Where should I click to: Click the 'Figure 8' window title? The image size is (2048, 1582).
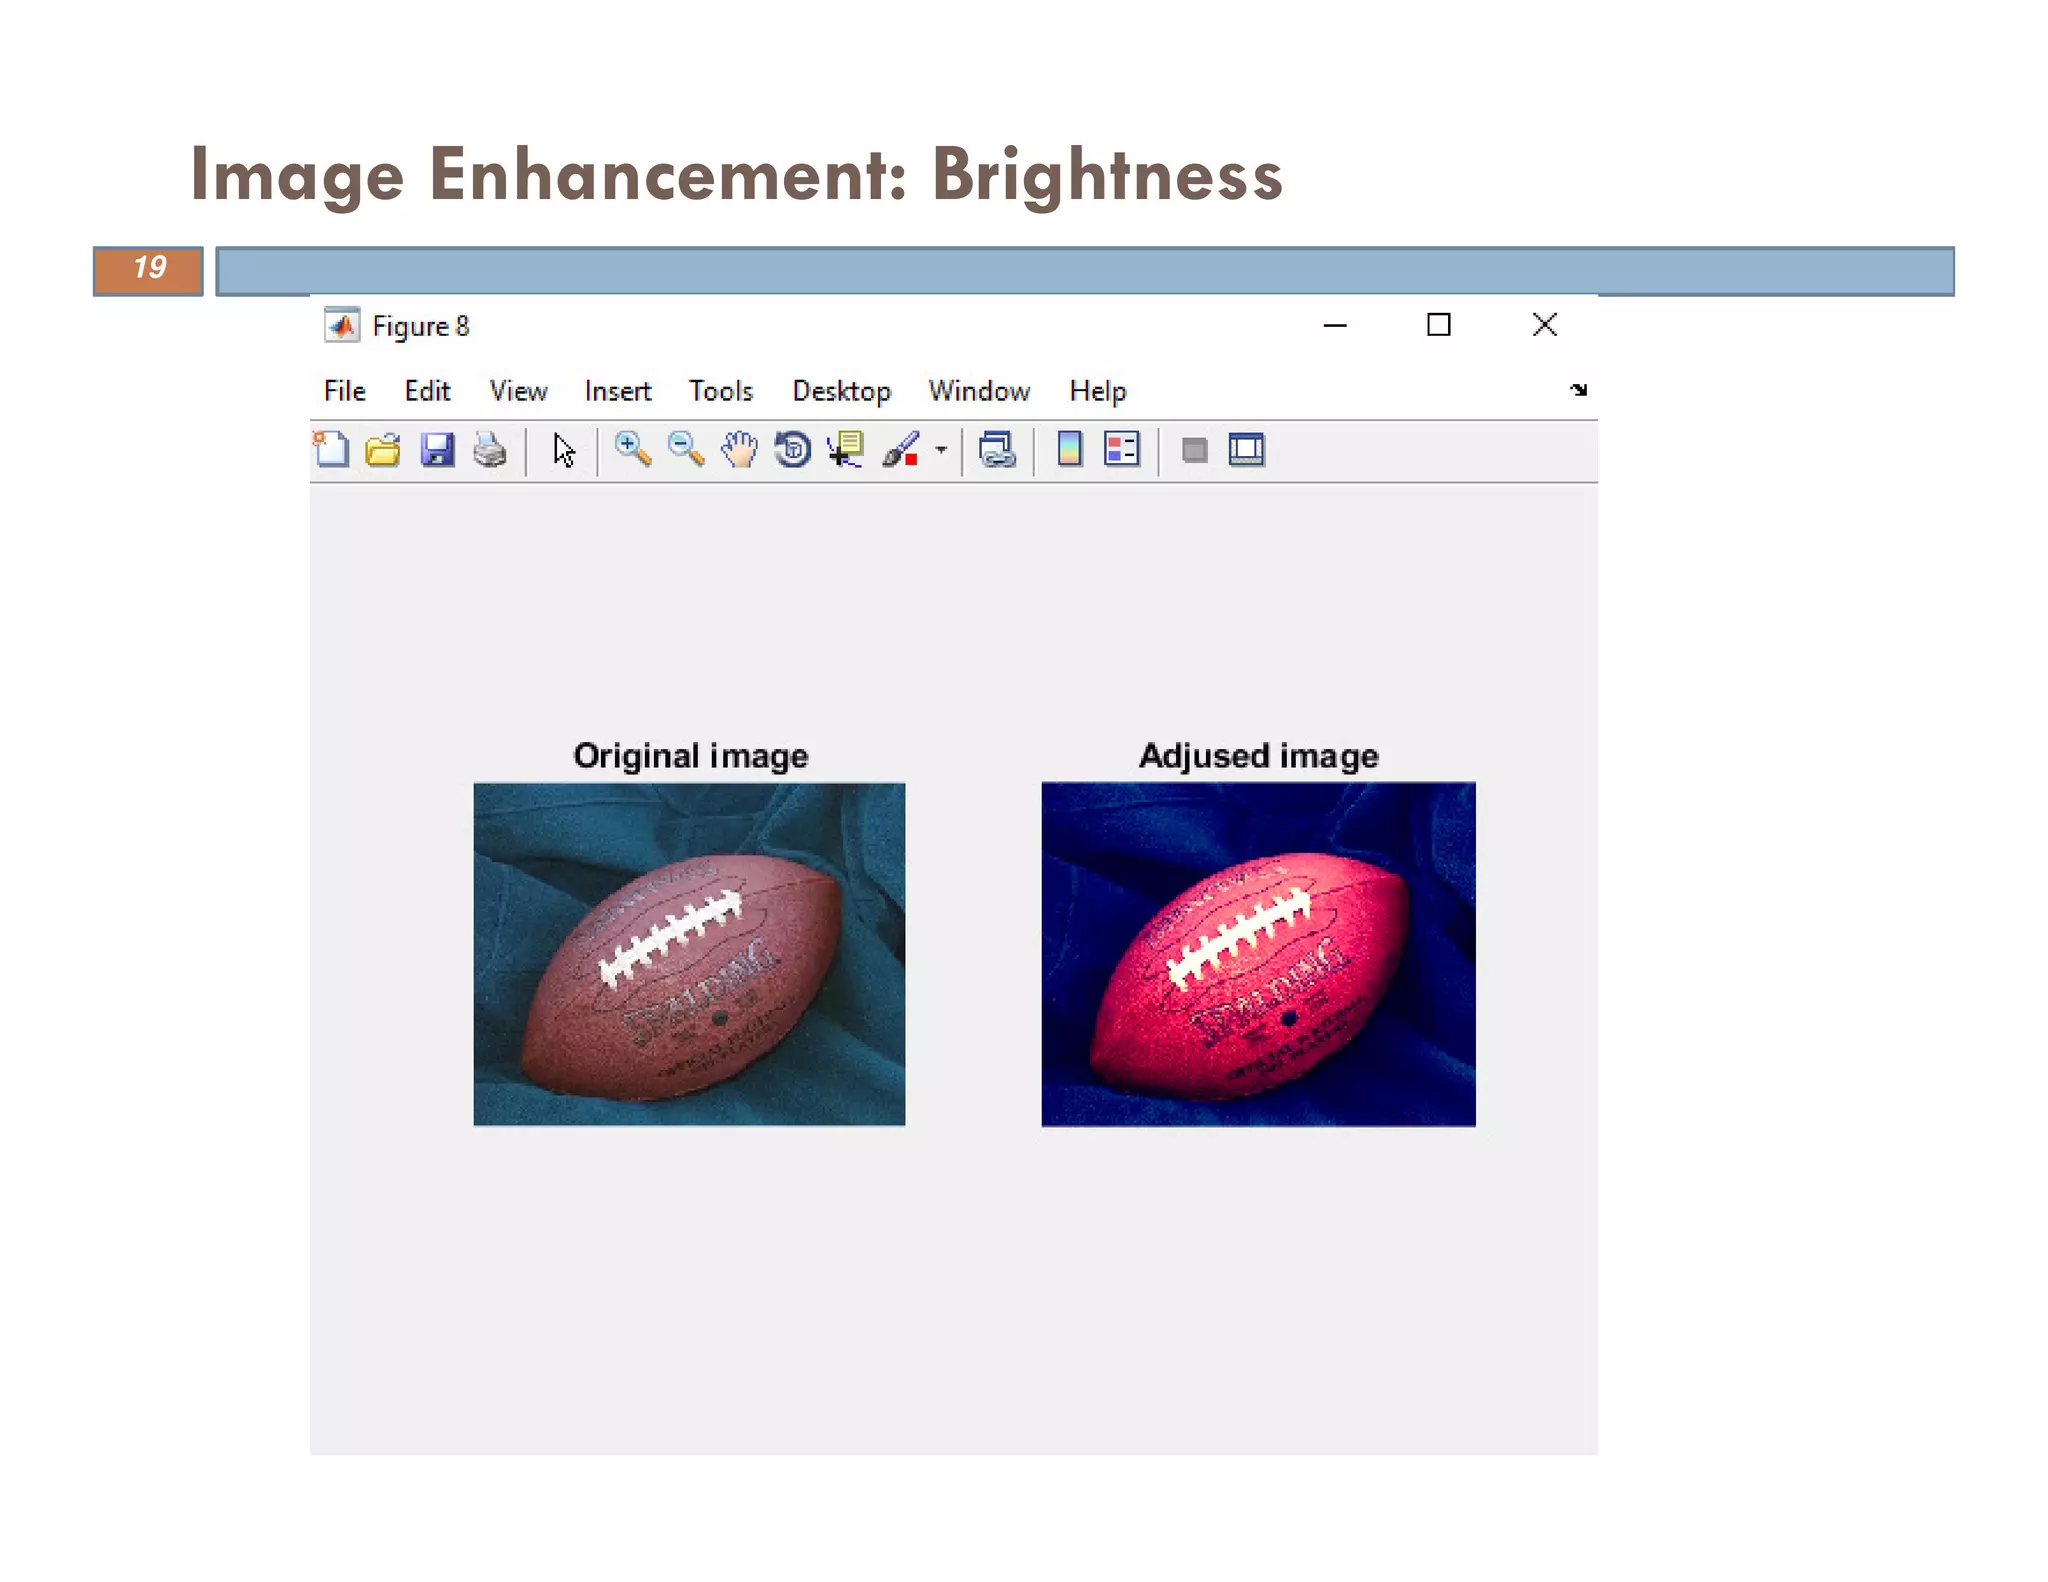click(421, 326)
